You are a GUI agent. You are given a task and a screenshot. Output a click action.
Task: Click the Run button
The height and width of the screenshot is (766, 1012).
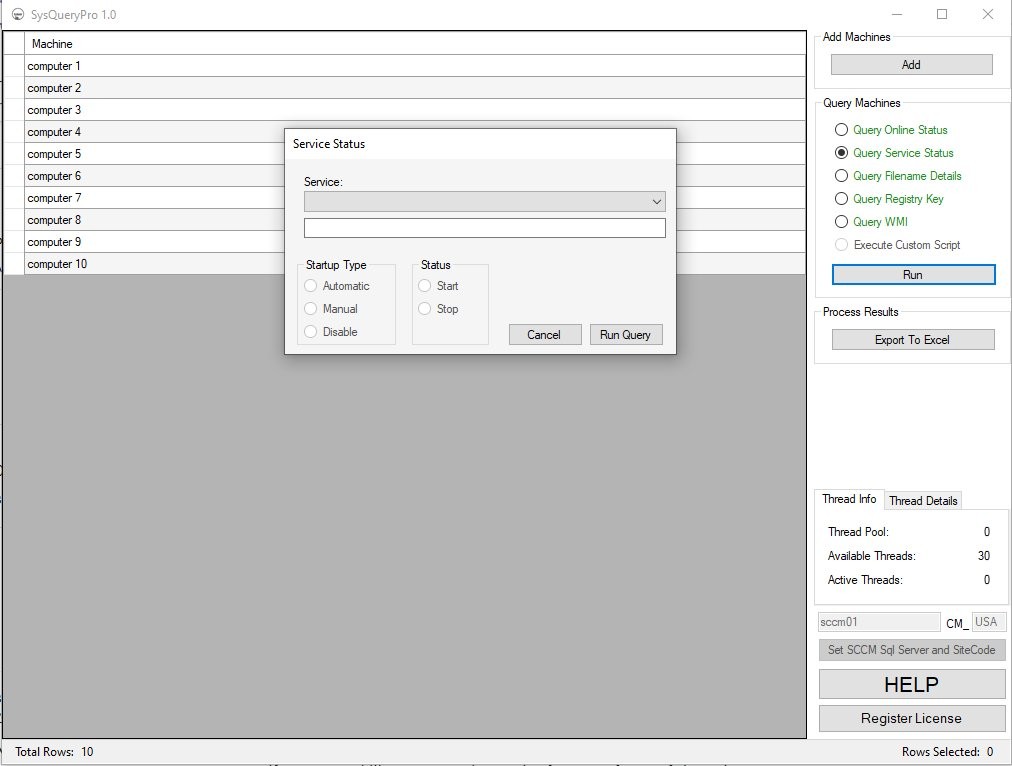tap(913, 274)
